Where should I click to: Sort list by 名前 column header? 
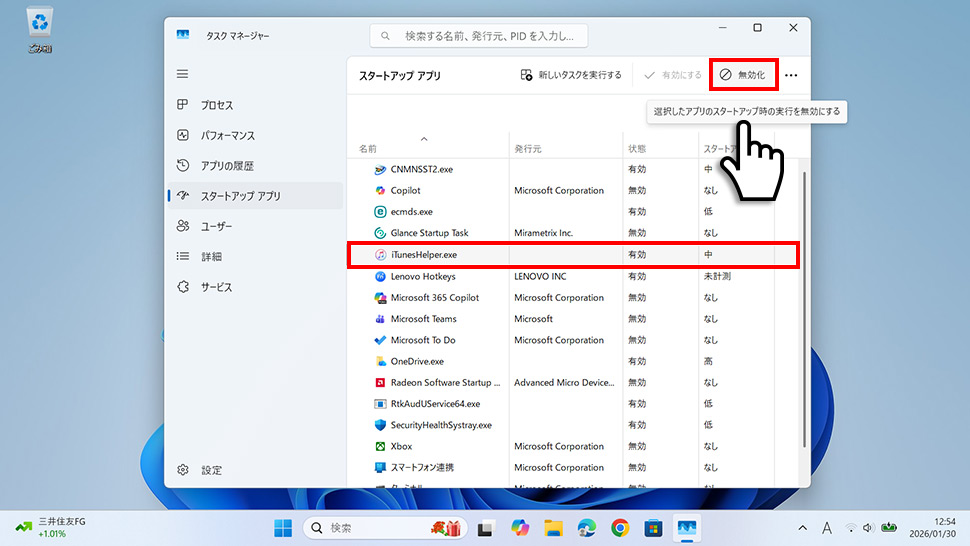pyautogui.click(x=369, y=149)
